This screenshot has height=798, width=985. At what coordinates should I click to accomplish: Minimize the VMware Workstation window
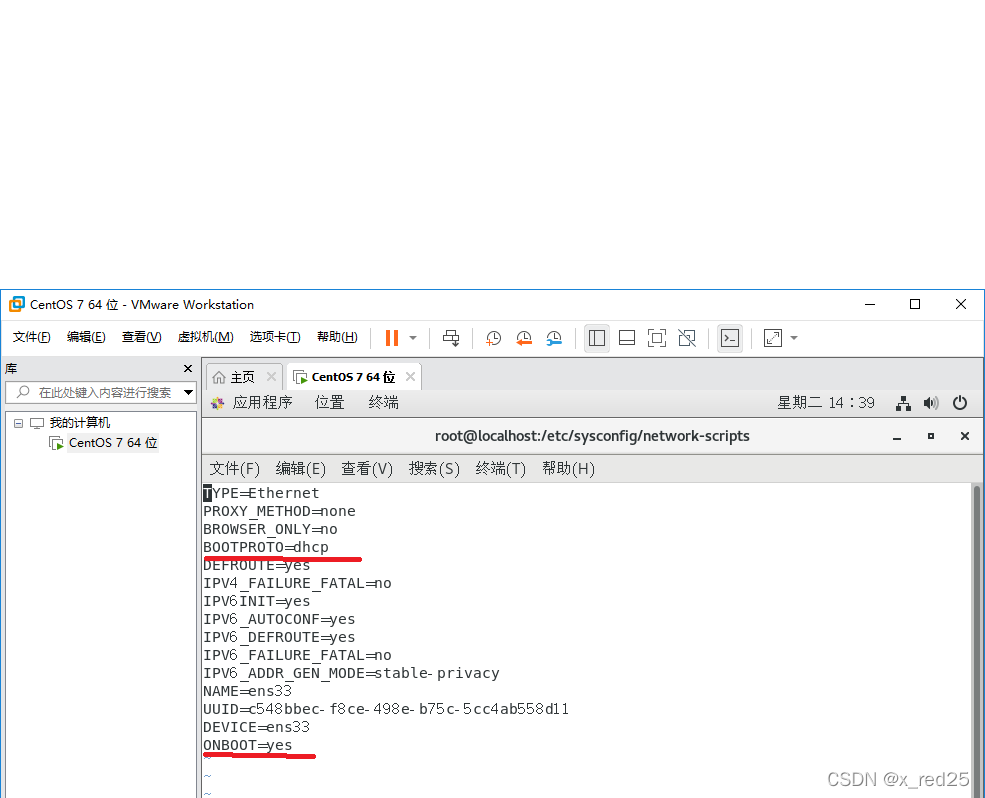pos(870,305)
